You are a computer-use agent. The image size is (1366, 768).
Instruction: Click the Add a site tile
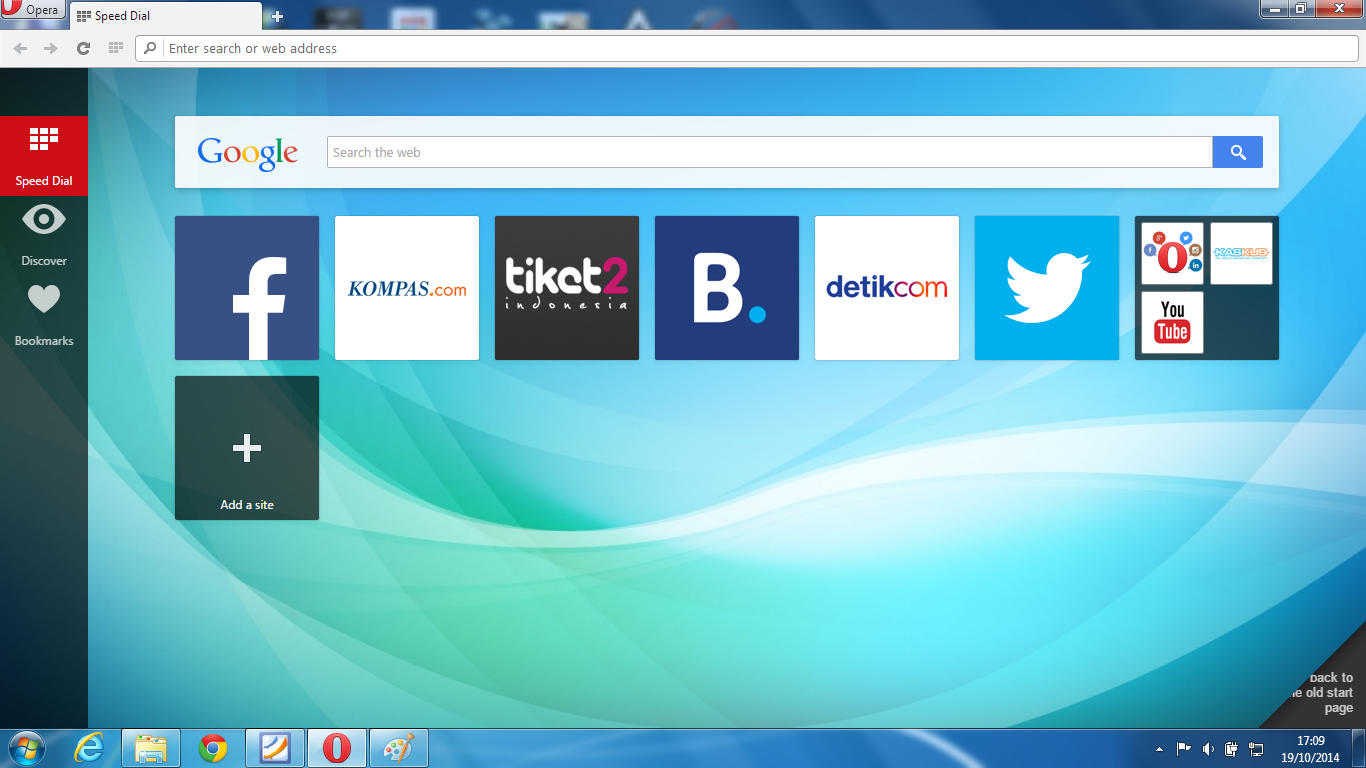[x=247, y=448]
